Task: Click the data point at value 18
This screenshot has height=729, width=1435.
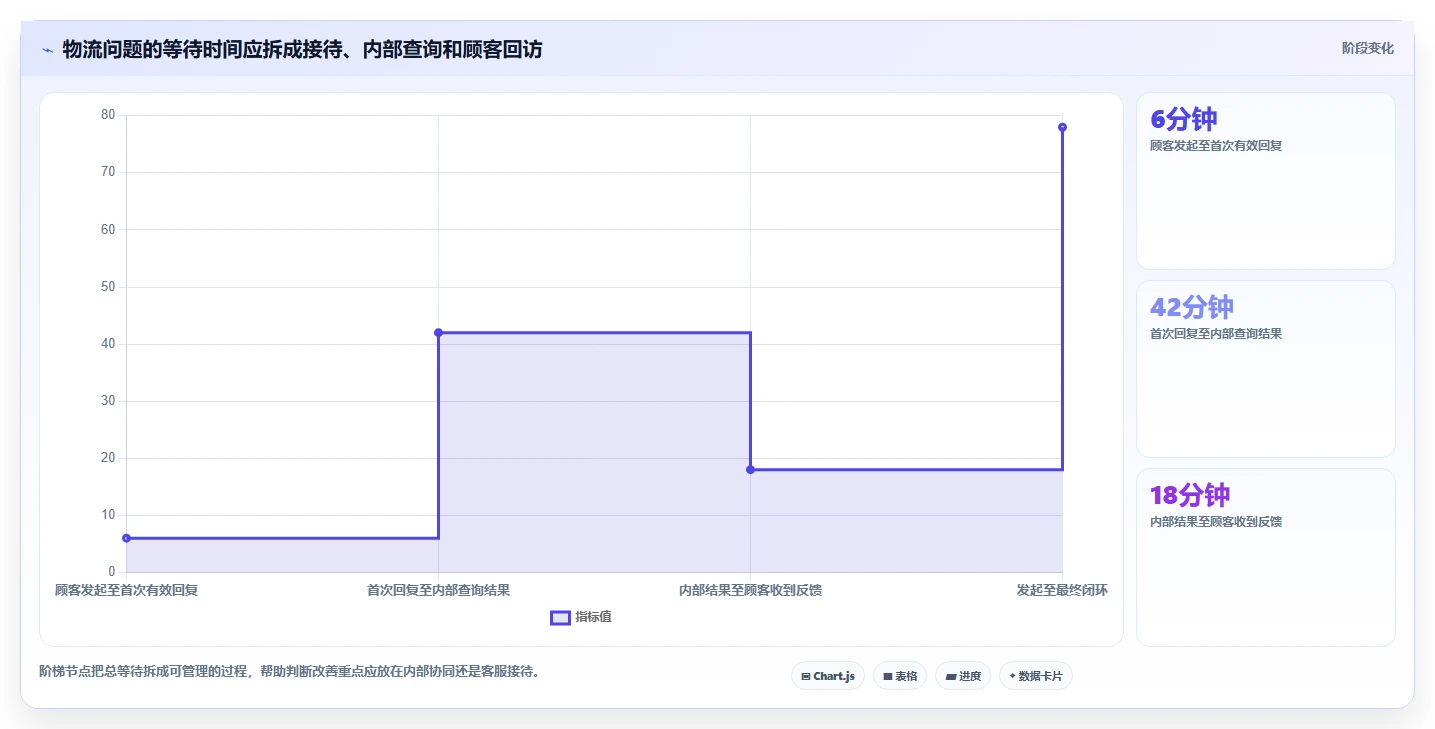Action: (750, 469)
